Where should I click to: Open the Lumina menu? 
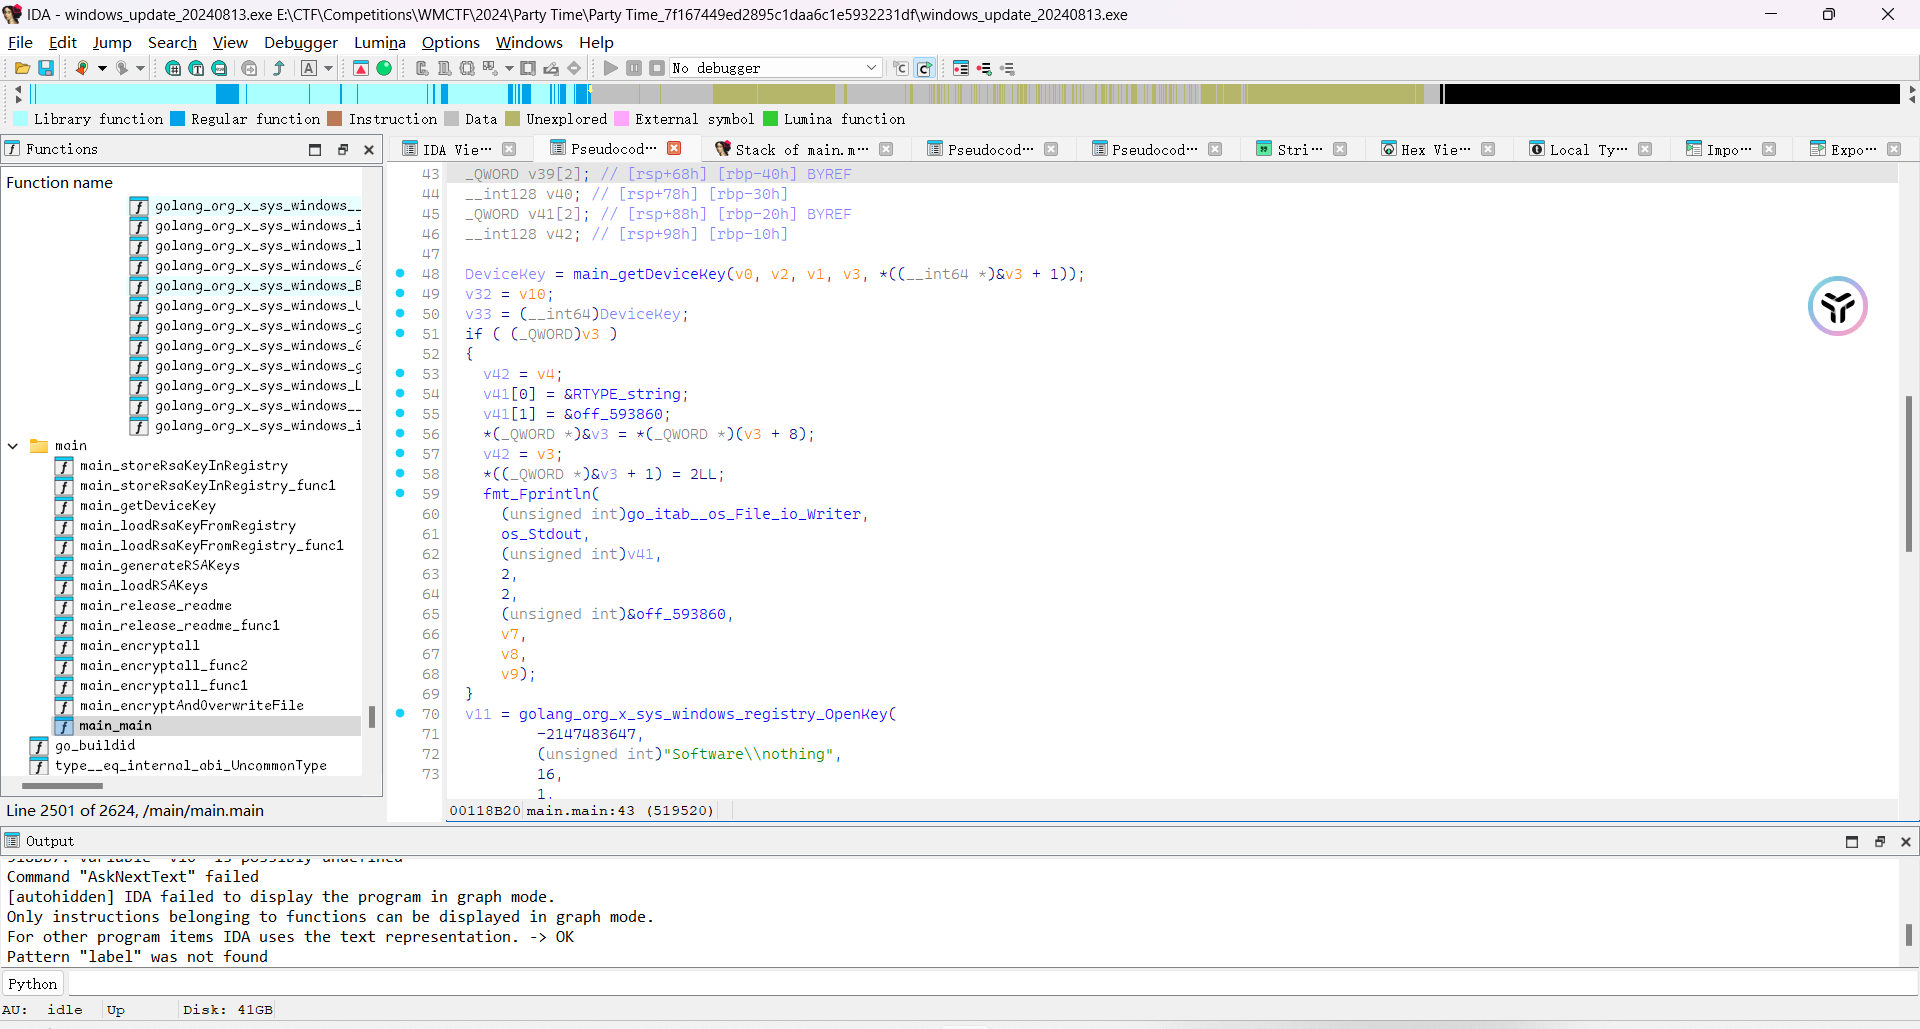pyautogui.click(x=379, y=42)
